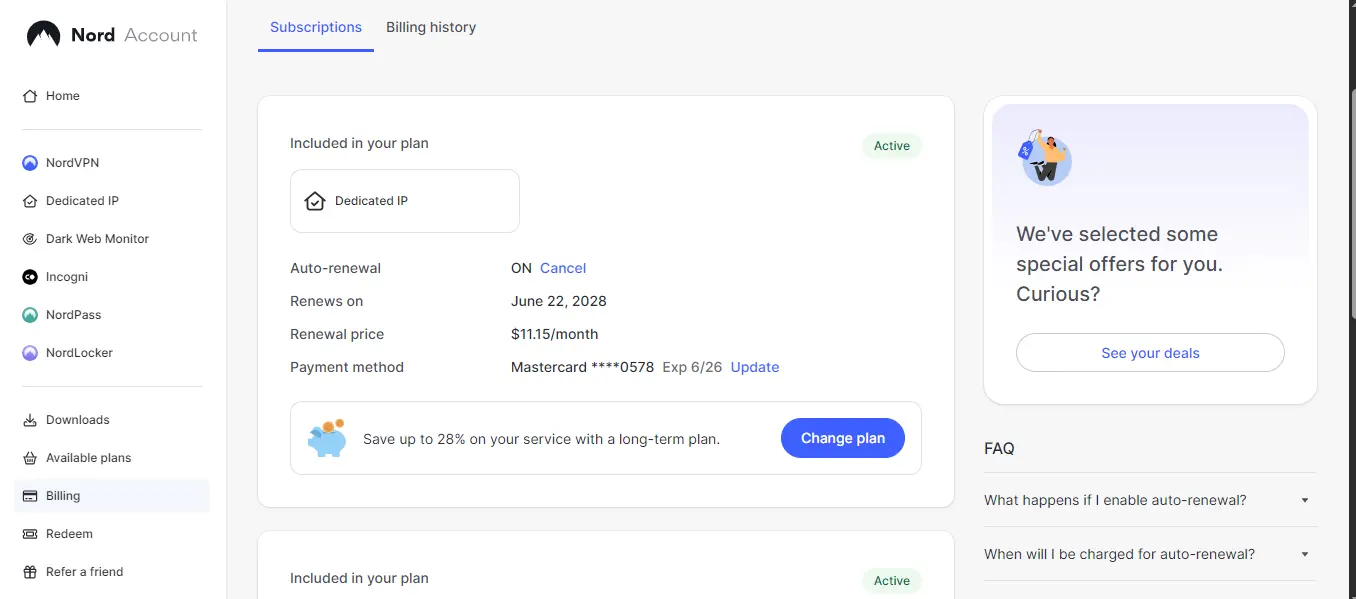1356x599 pixels.
Task: Click the Change plan button
Action: click(x=843, y=438)
